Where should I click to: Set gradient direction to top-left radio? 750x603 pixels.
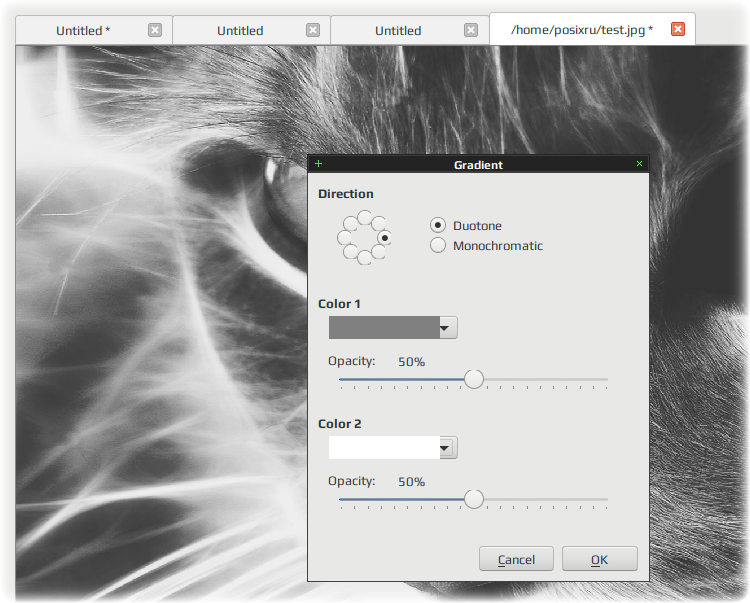(351, 223)
